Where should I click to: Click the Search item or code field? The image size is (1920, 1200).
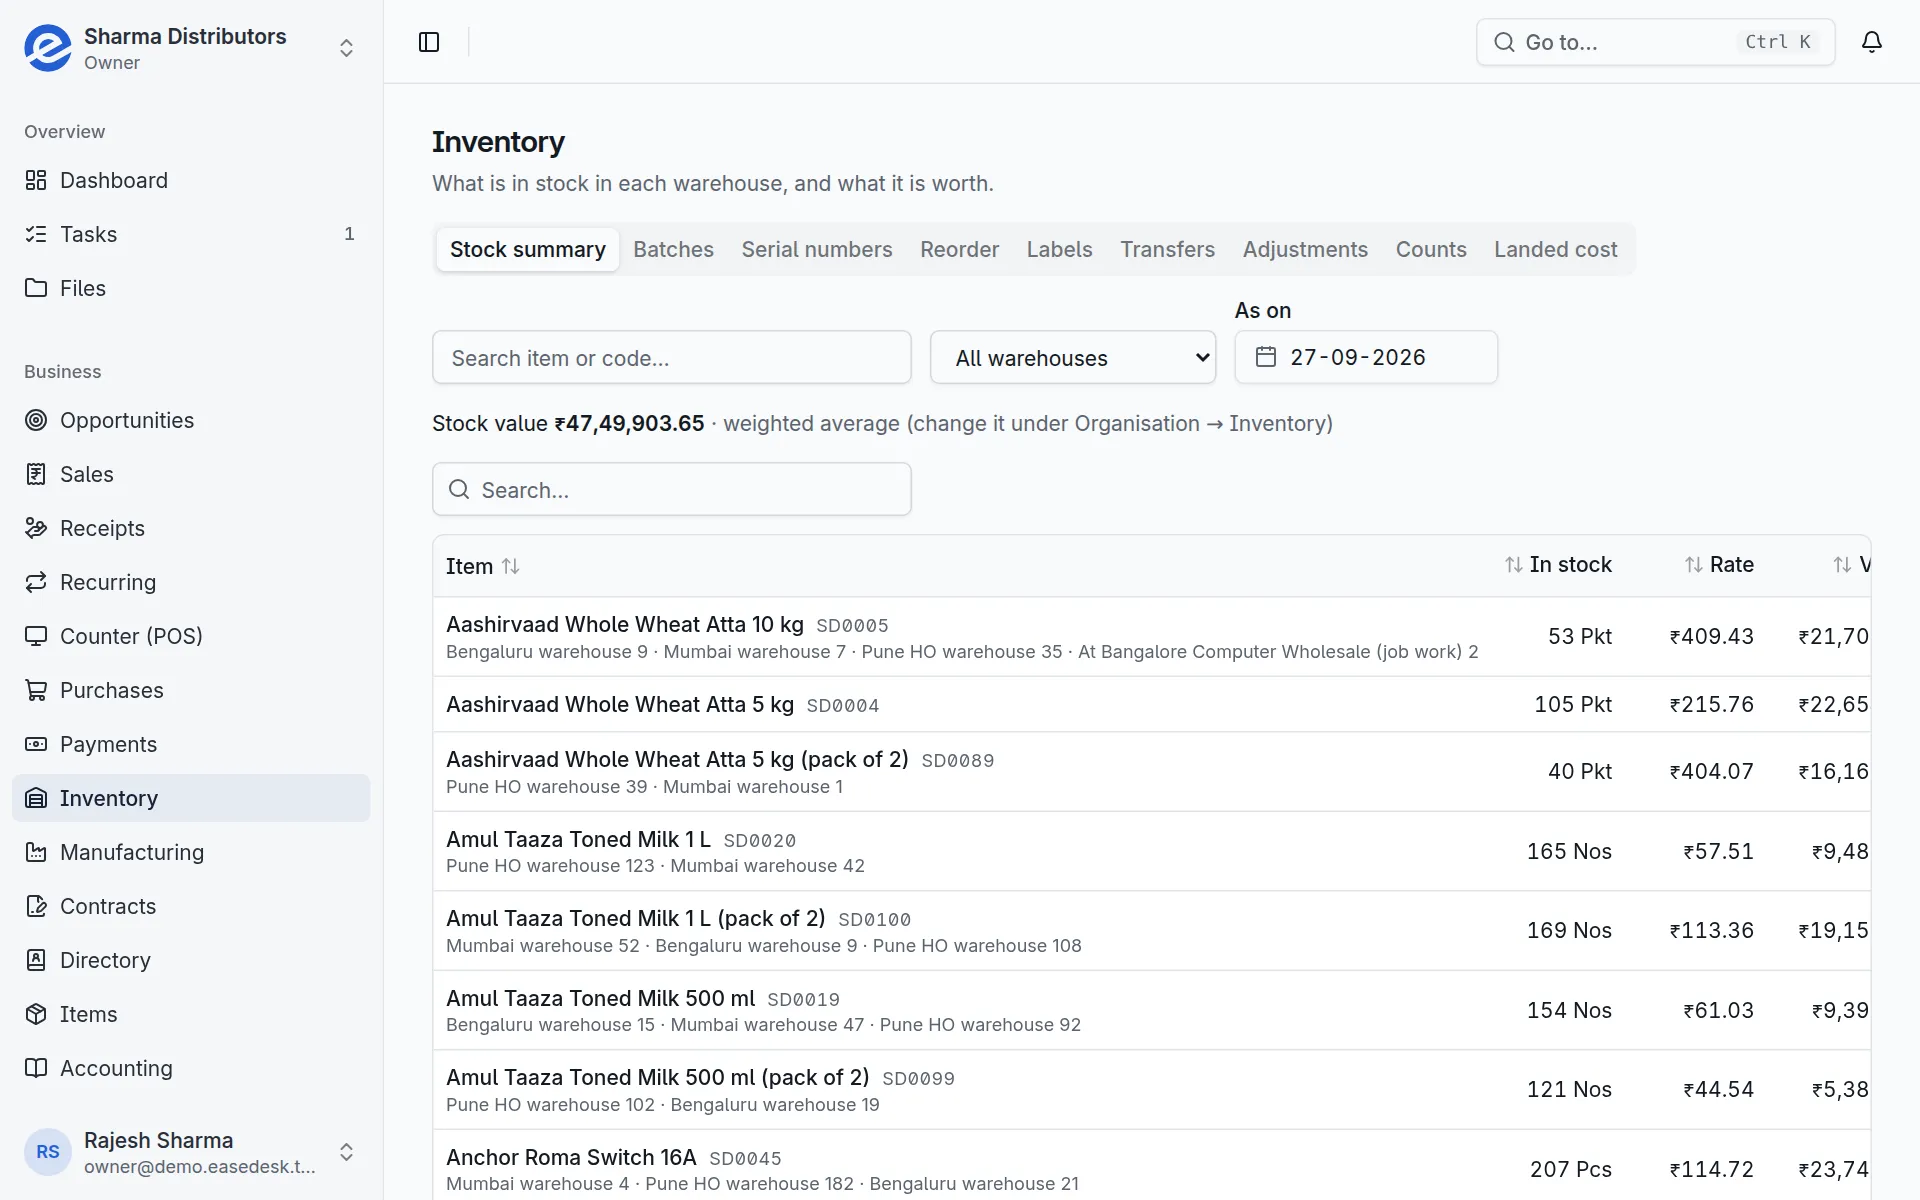click(672, 357)
